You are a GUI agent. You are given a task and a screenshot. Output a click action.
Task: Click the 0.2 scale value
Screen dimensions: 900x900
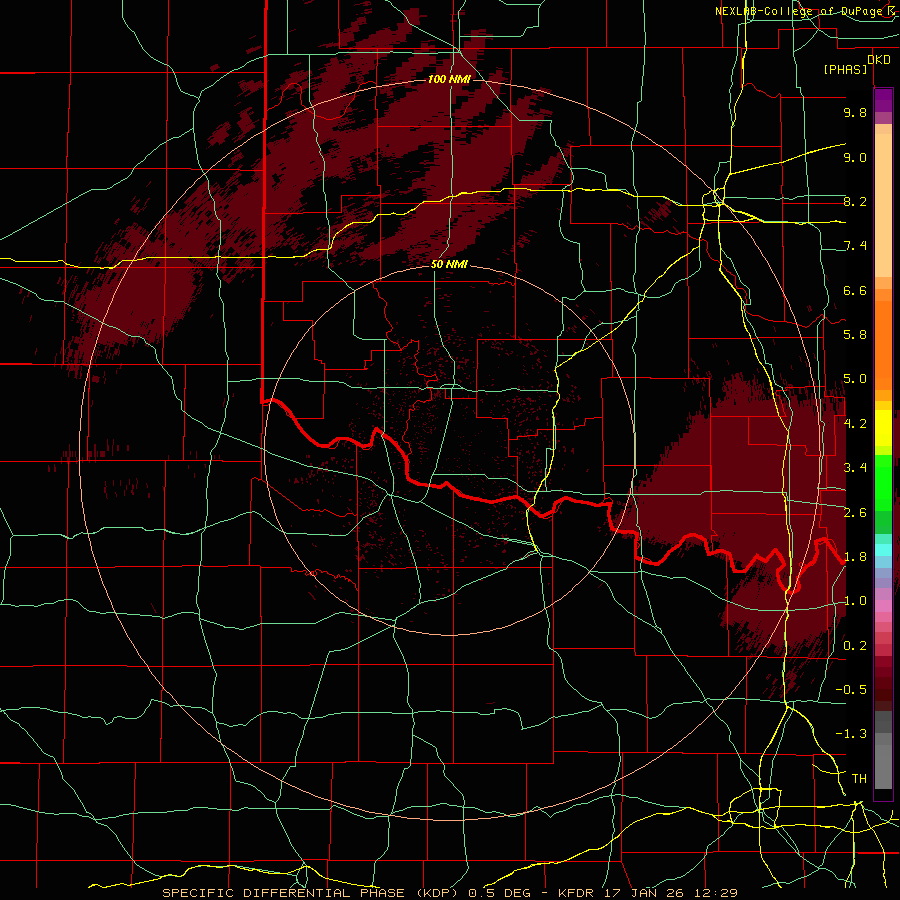pos(855,646)
